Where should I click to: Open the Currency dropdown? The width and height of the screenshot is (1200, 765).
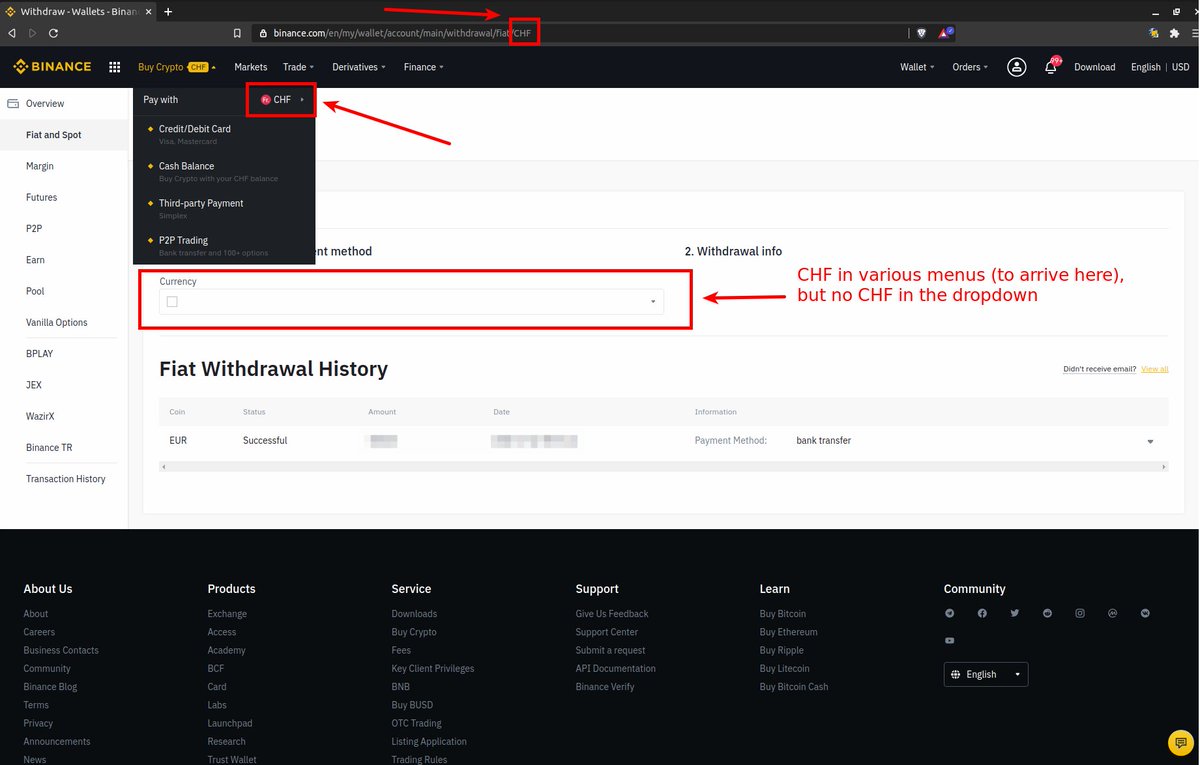pos(411,301)
